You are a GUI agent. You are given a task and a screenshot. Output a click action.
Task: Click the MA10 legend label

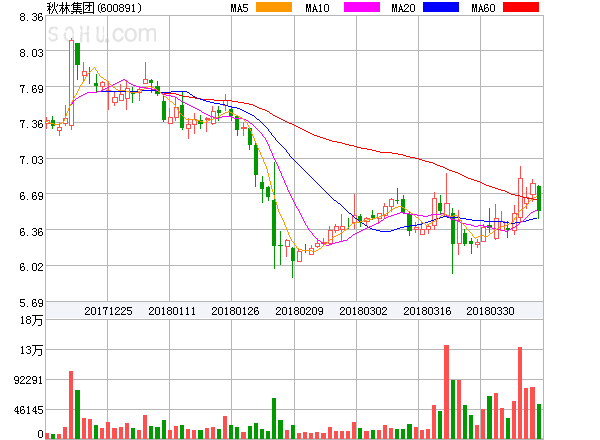click(x=317, y=8)
